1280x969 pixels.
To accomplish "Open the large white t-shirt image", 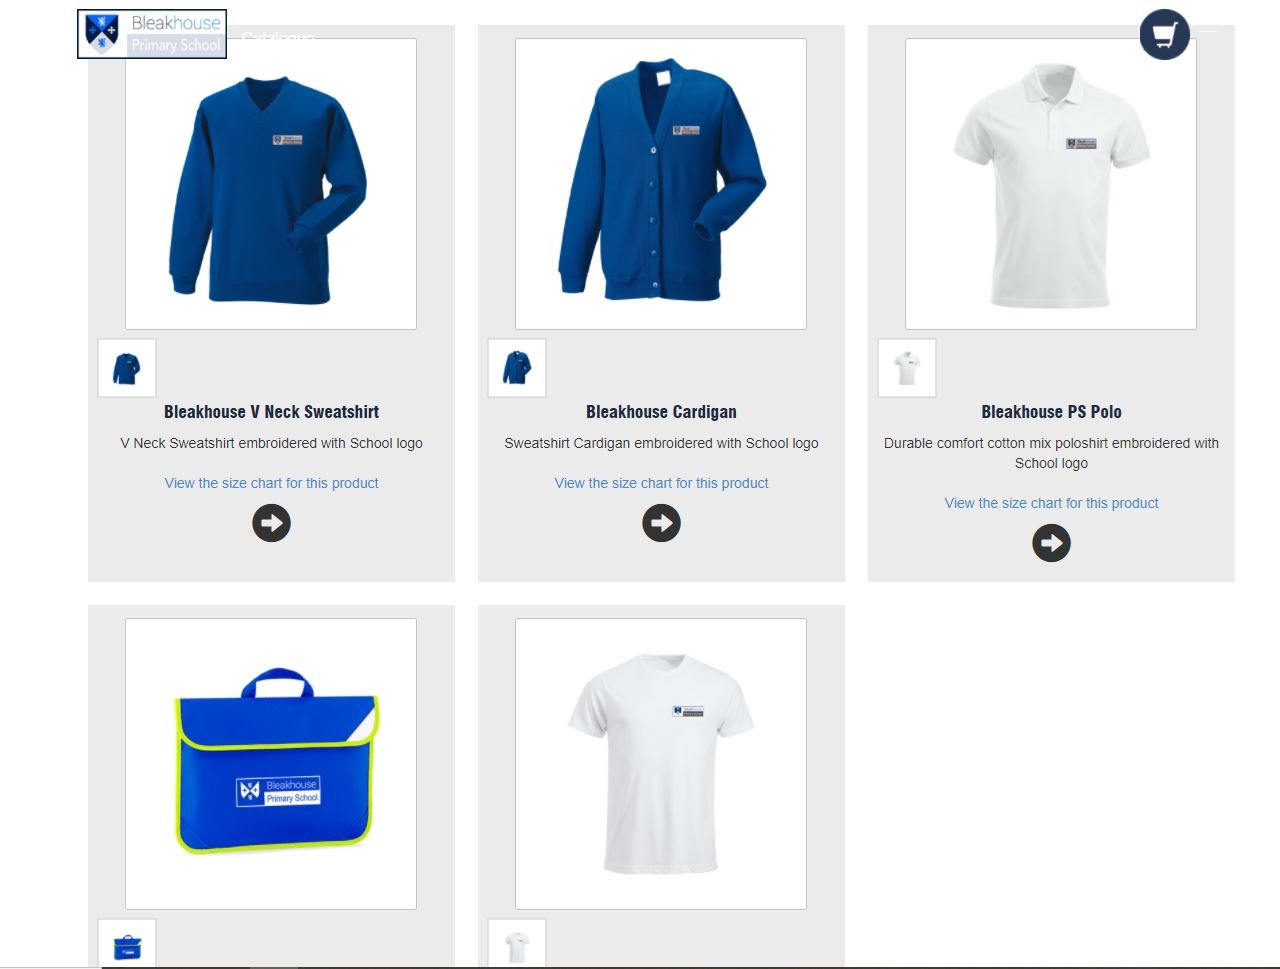I will [x=661, y=764].
